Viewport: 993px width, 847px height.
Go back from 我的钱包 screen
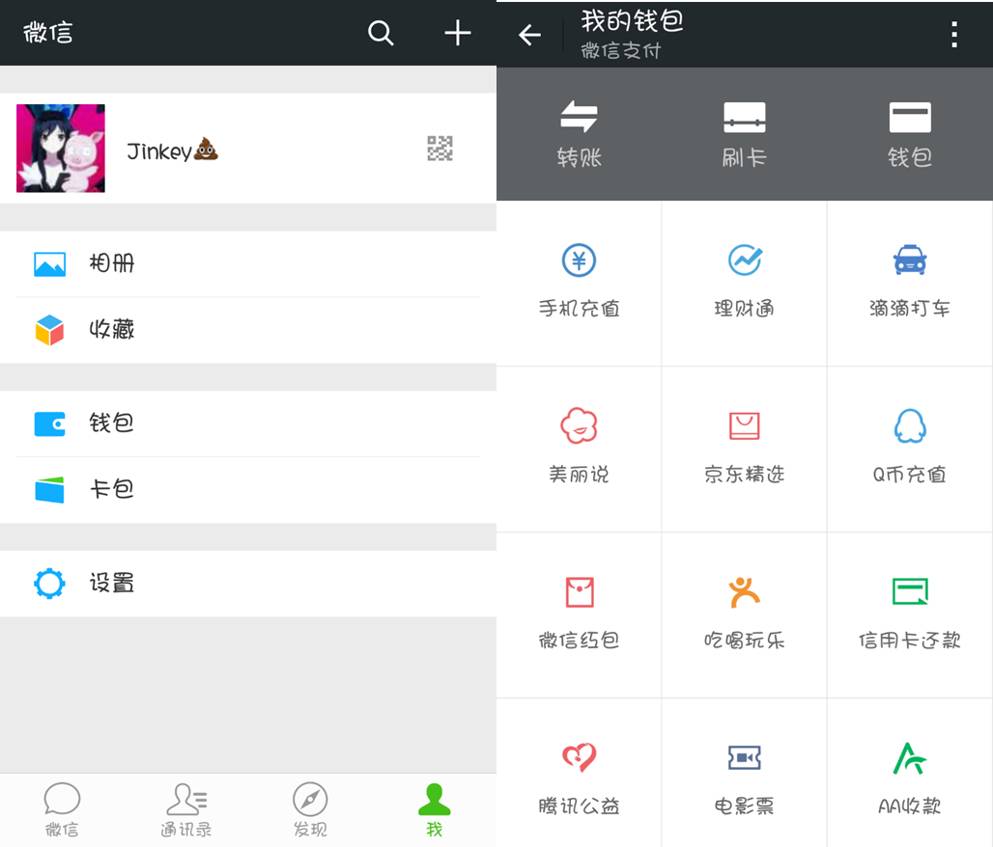pos(529,35)
